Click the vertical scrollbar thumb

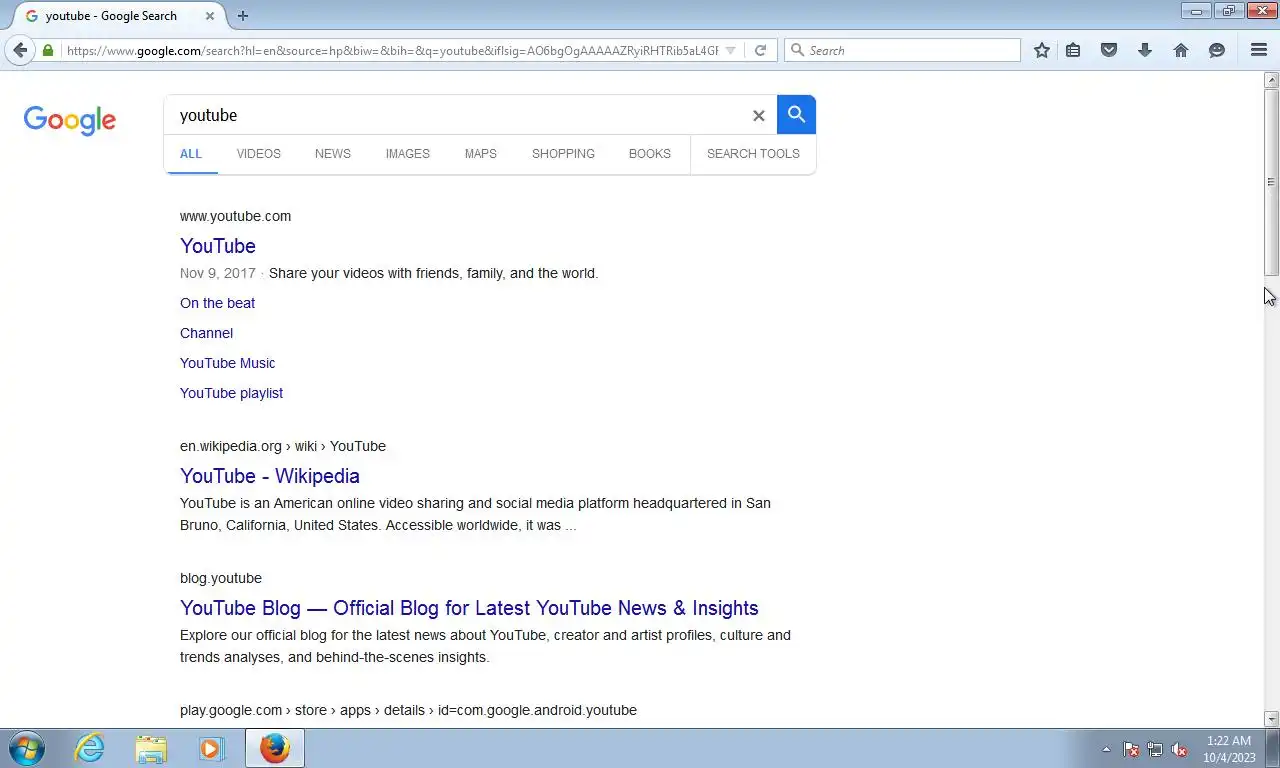coord(1272,182)
